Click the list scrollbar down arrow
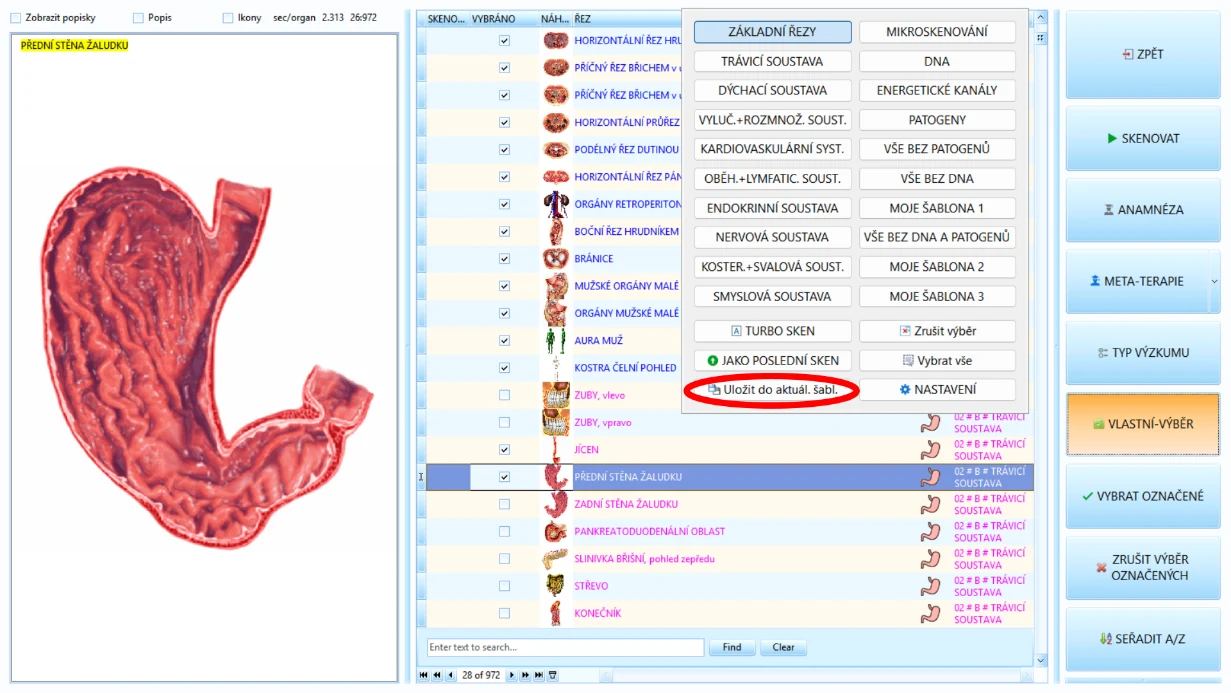The height and width of the screenshot is (693, 1231). pyautogui.click(x=1041, y=661)
